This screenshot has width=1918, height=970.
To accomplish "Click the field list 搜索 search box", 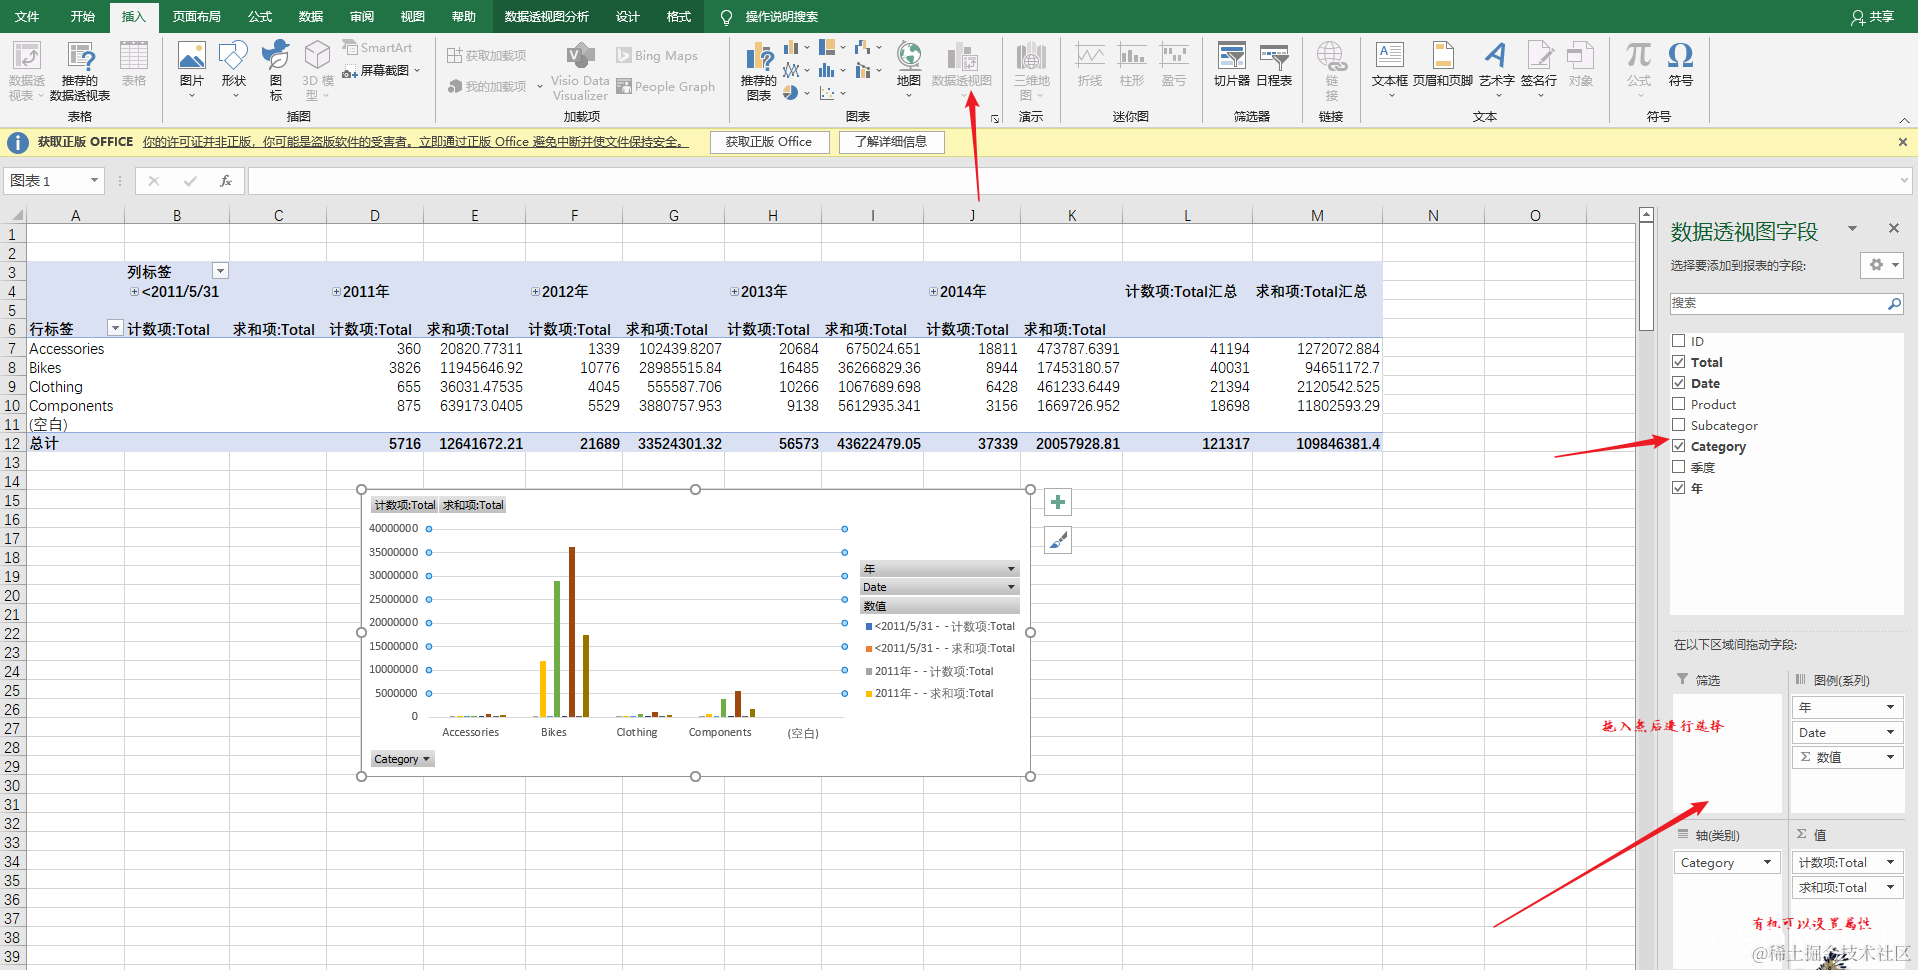I will [x=1778, y=303].
